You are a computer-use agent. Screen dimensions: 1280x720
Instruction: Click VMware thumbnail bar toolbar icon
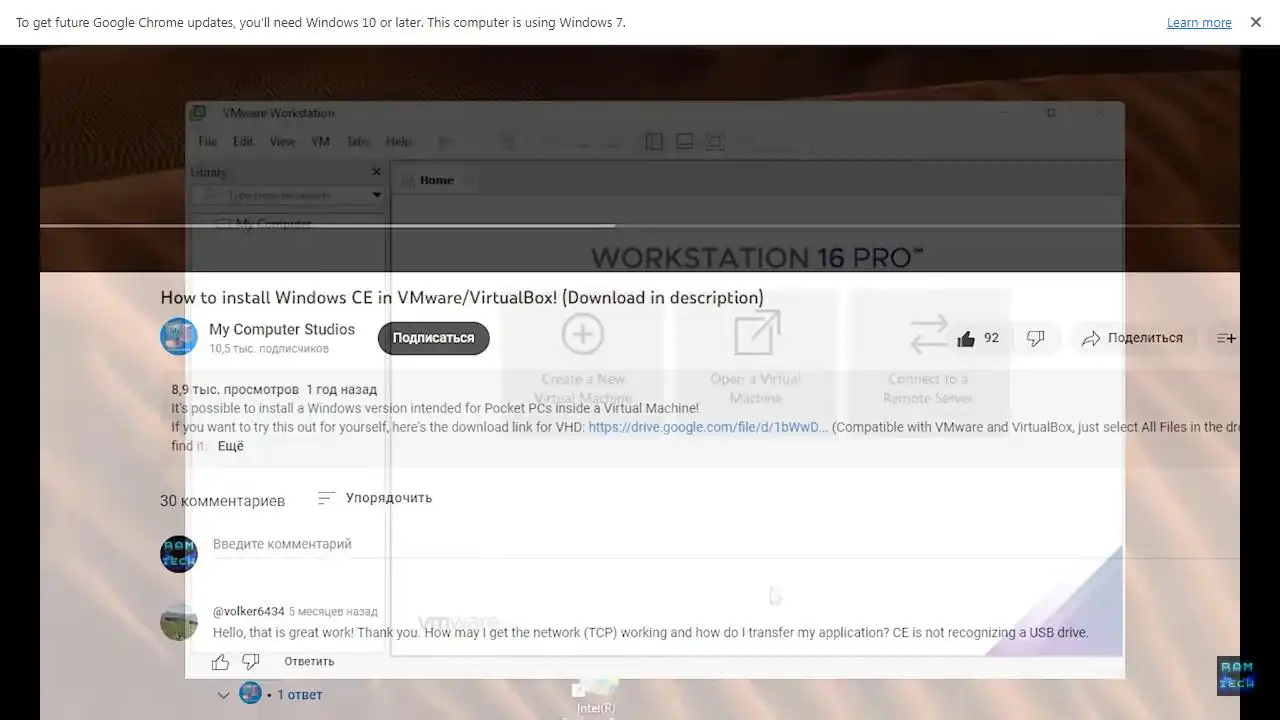(x=685, y=142)
